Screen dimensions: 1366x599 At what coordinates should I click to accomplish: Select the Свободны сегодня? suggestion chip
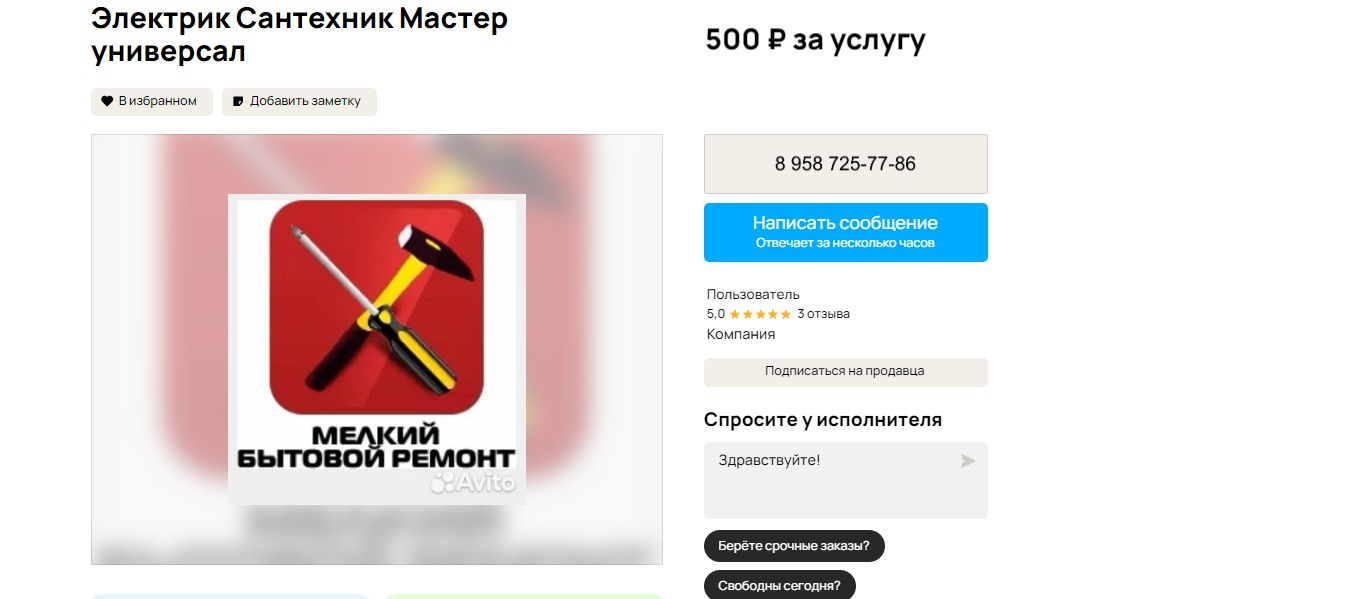(780, 585)
